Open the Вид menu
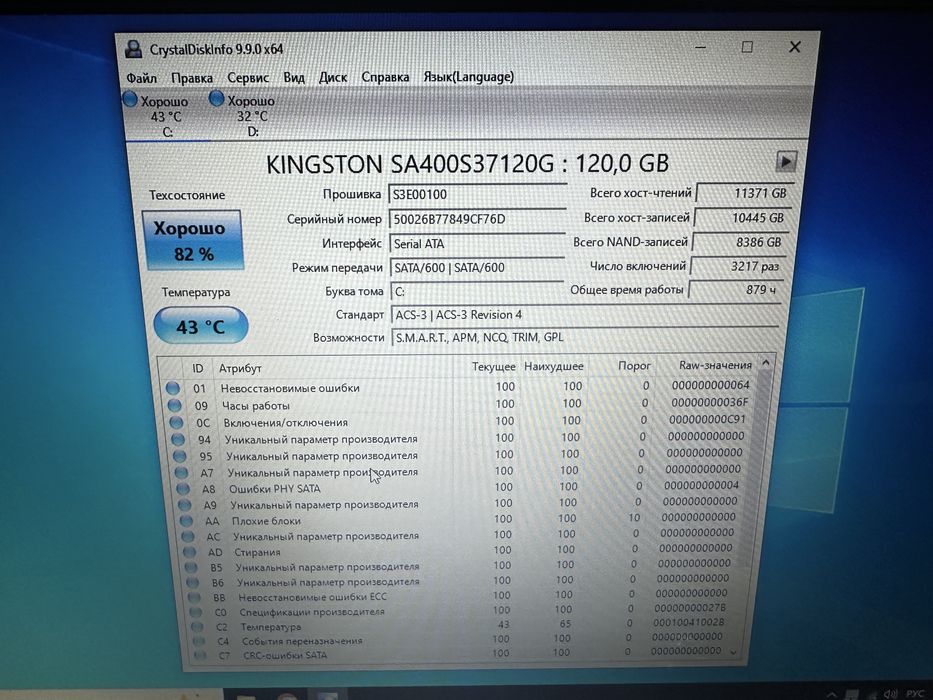 pos(294,77)
